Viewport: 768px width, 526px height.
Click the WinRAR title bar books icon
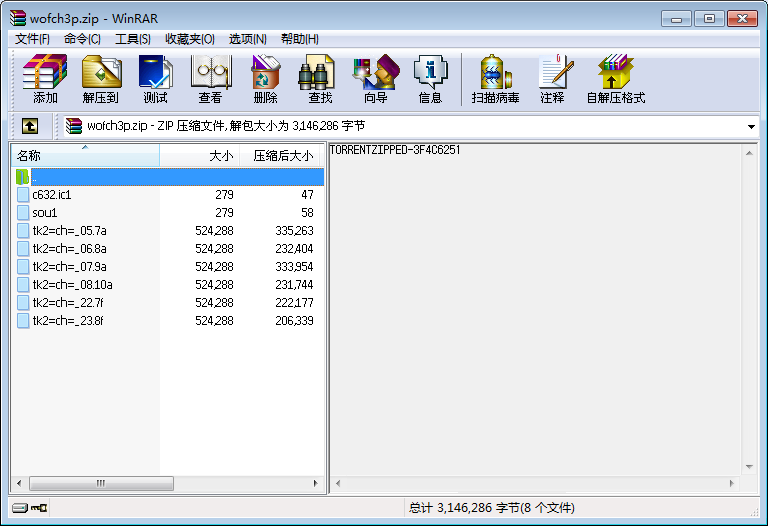pyautogui.click(x=18, y=18)
